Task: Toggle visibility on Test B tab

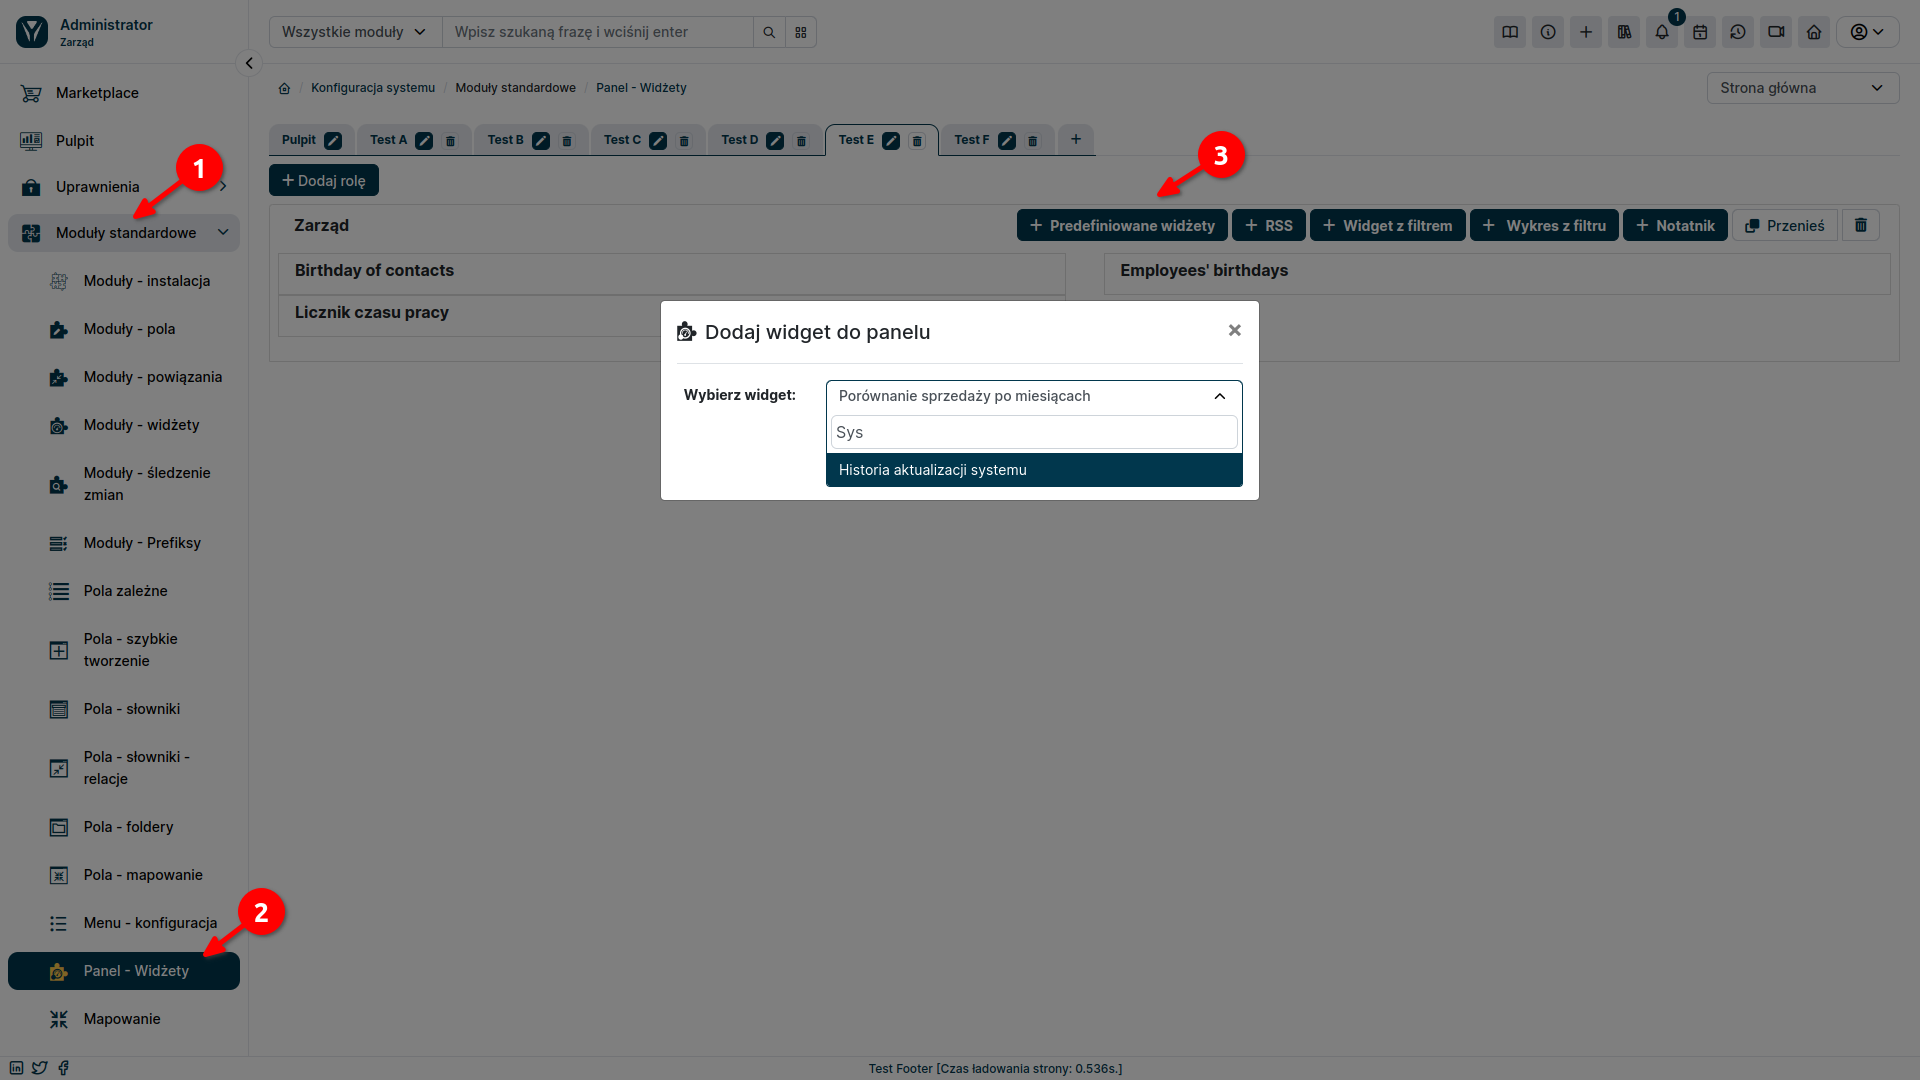Action: 542,140
